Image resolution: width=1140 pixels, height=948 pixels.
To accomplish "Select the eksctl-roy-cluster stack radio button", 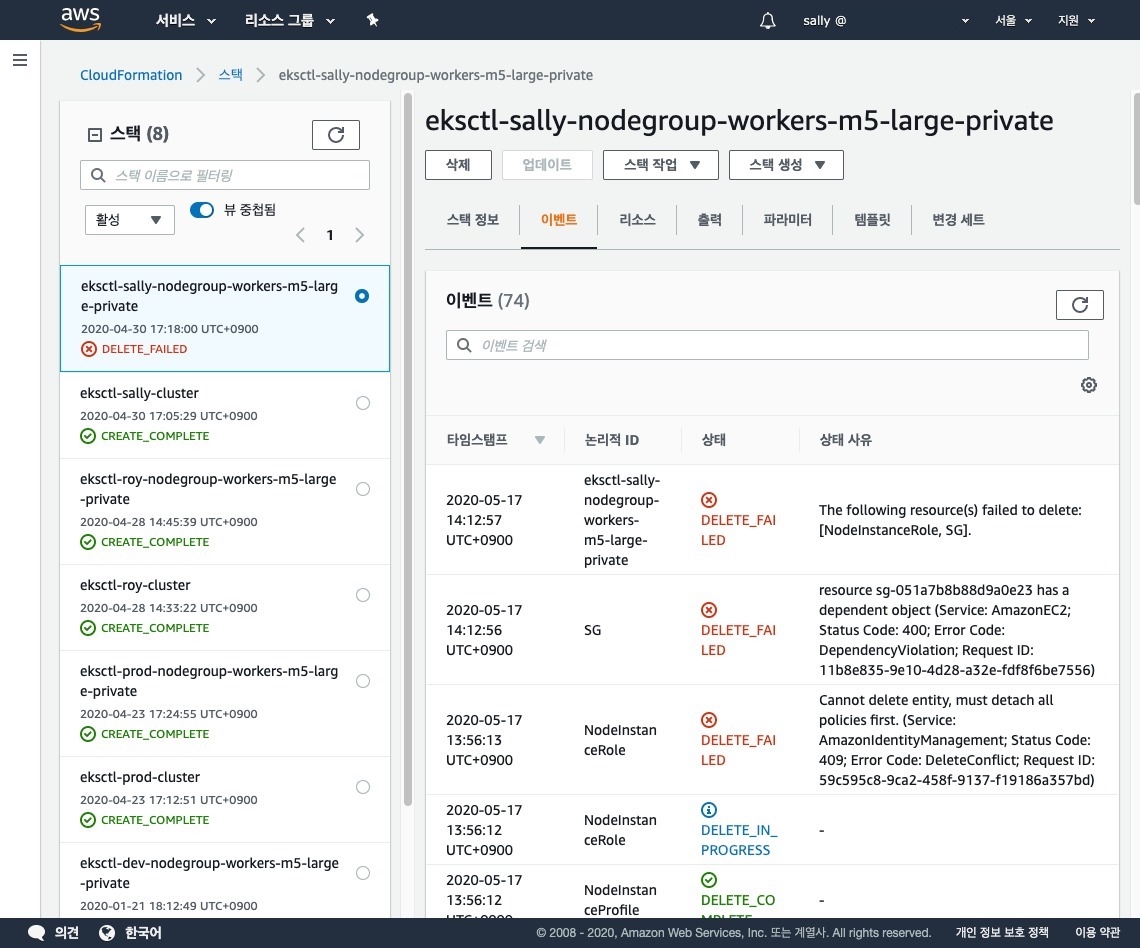I will click(363, 595).
